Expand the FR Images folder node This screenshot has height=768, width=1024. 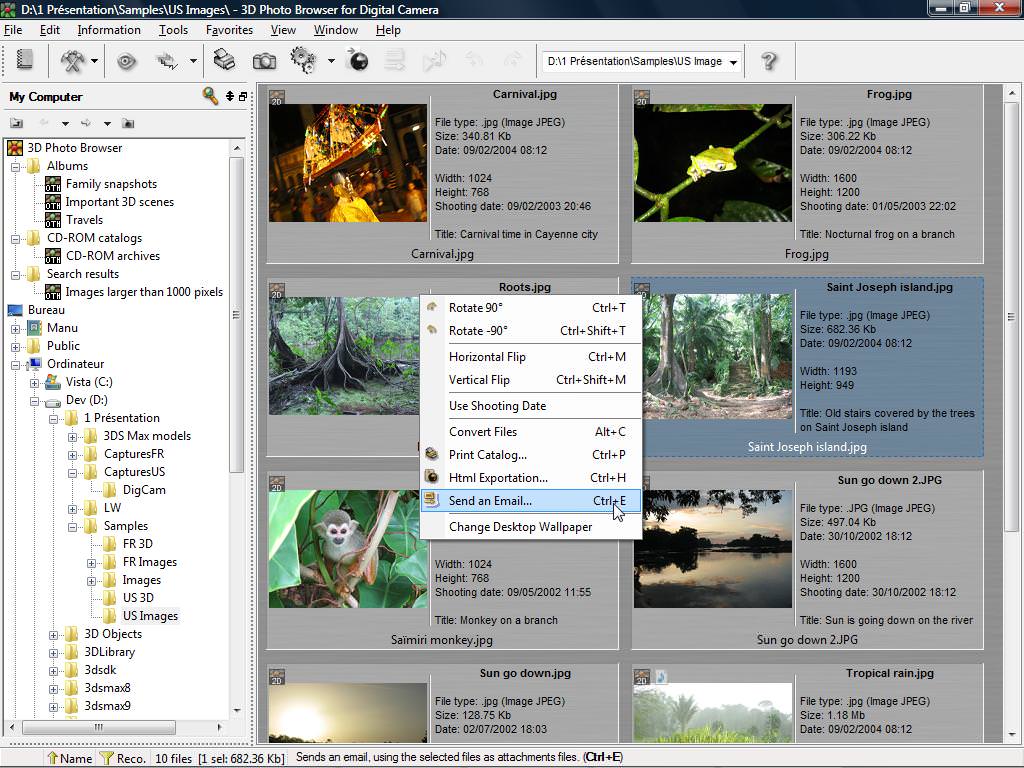click(91, 563)
